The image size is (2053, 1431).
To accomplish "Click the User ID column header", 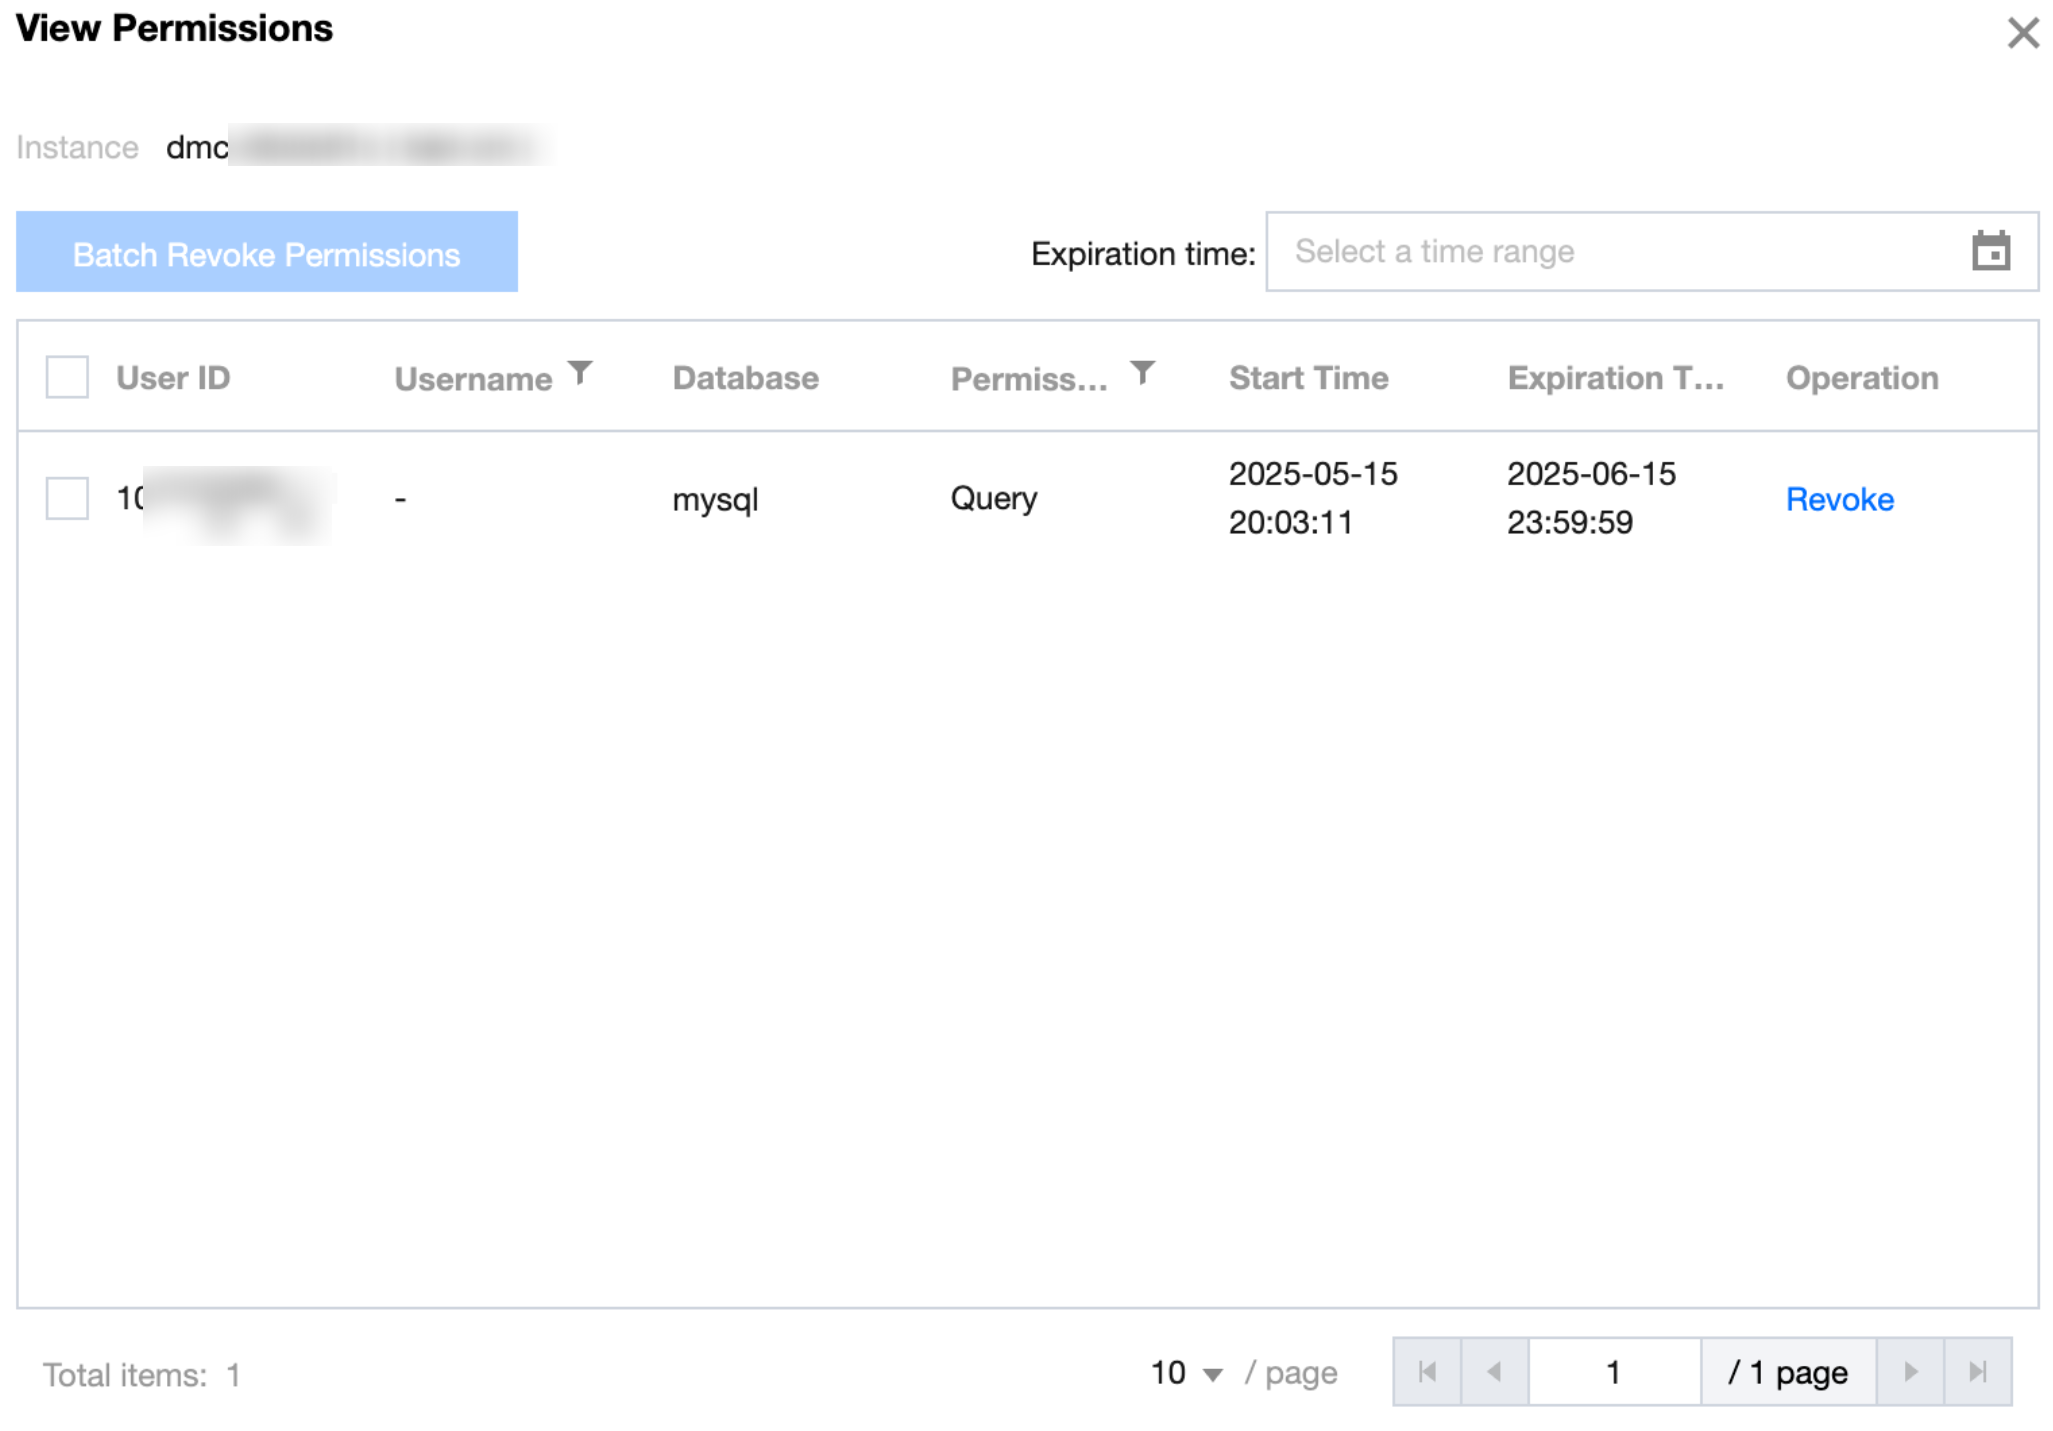I will point(173,378).
